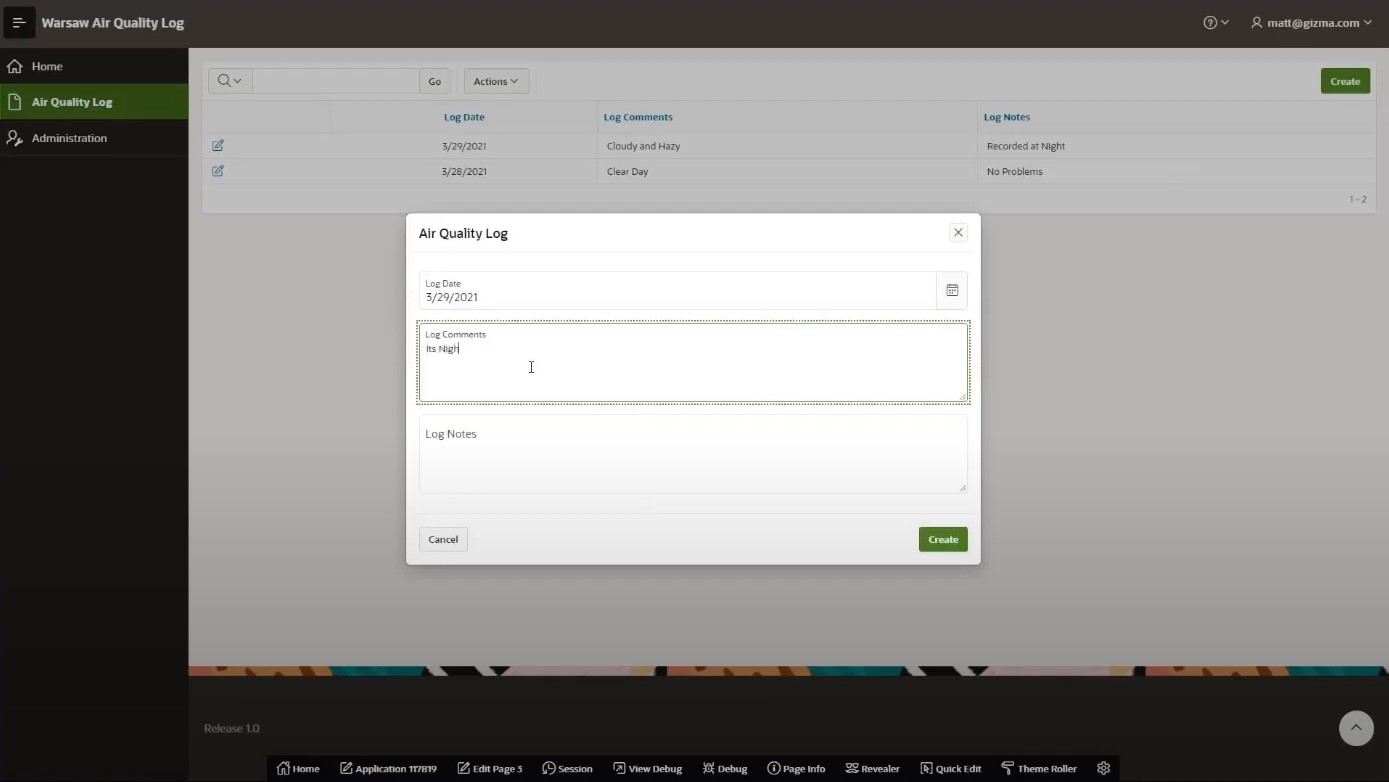Click the report search field
Screen dimensions: 1389x782
pyautogui.click(x=335, y=81)
